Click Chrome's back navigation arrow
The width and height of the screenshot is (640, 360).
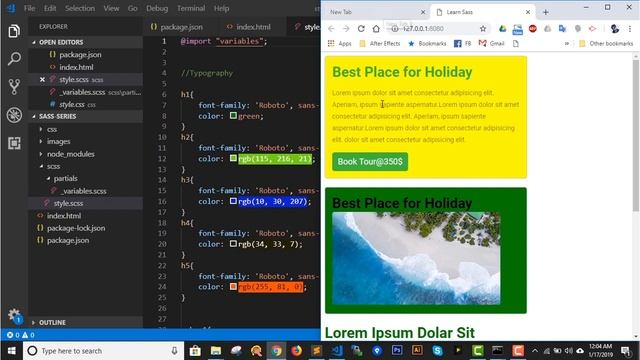(331, 29)
